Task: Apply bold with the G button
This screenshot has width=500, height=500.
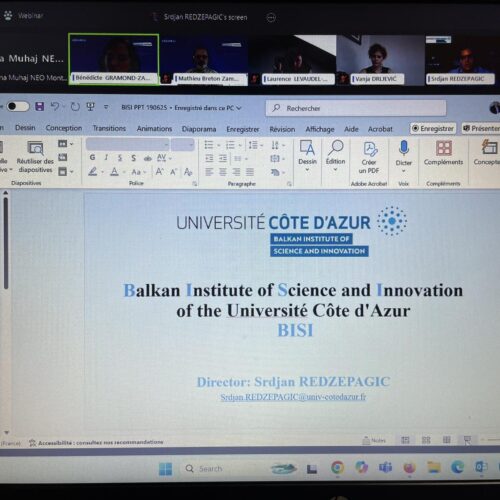Action: (92, 157)
